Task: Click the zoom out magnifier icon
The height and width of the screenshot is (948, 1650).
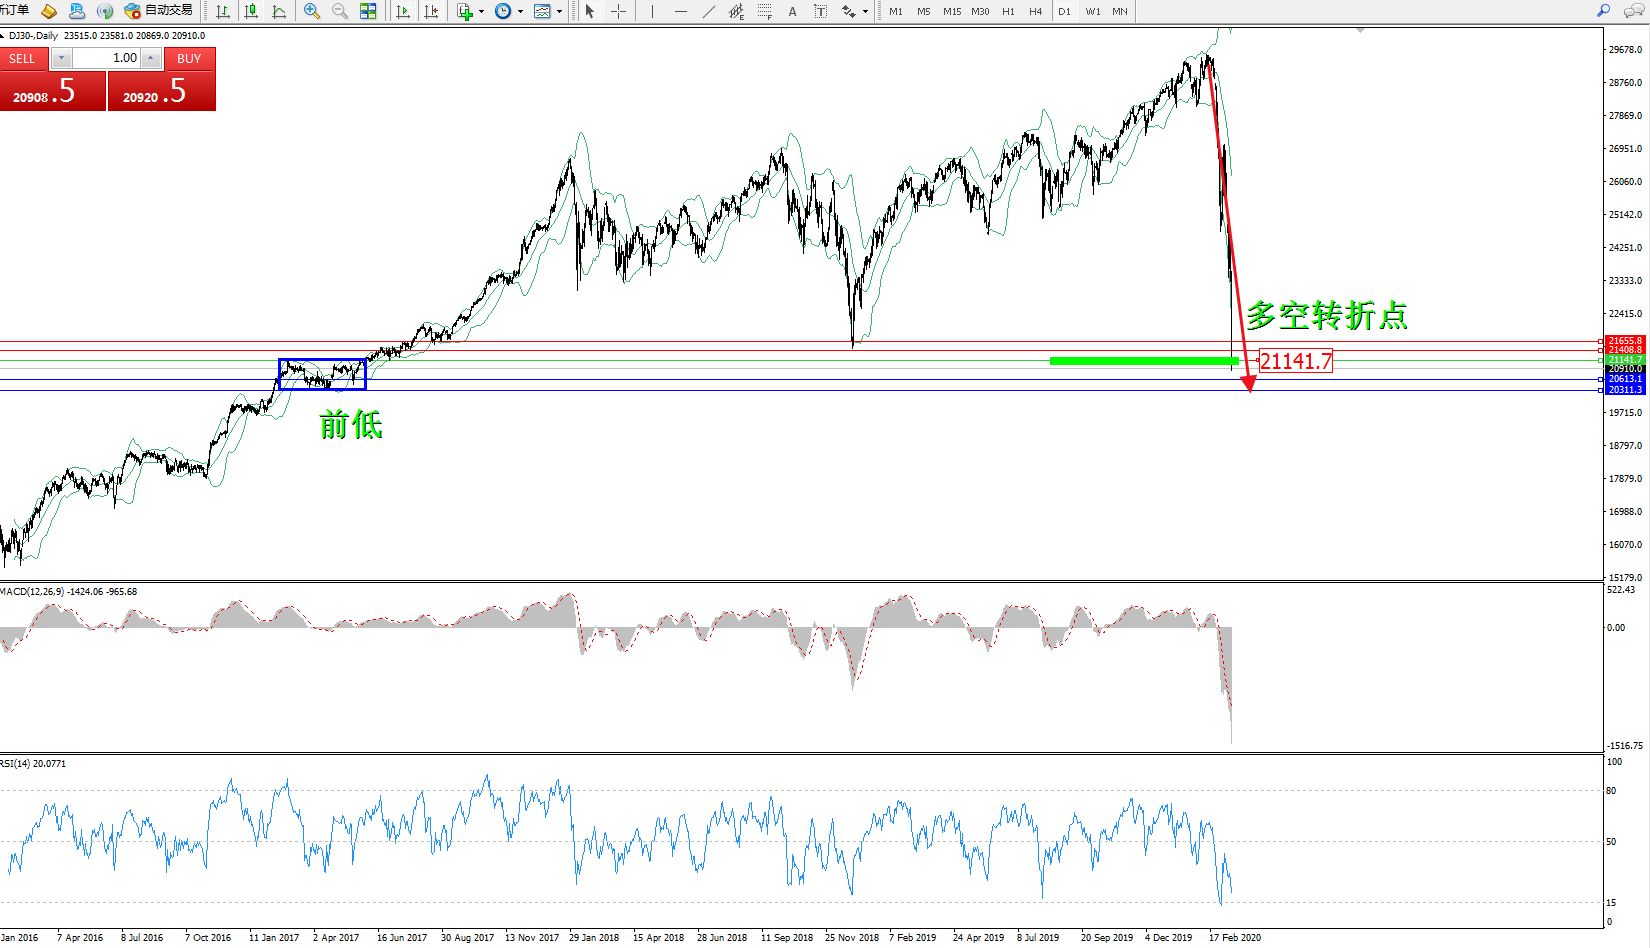Action: tap(340, 11)
